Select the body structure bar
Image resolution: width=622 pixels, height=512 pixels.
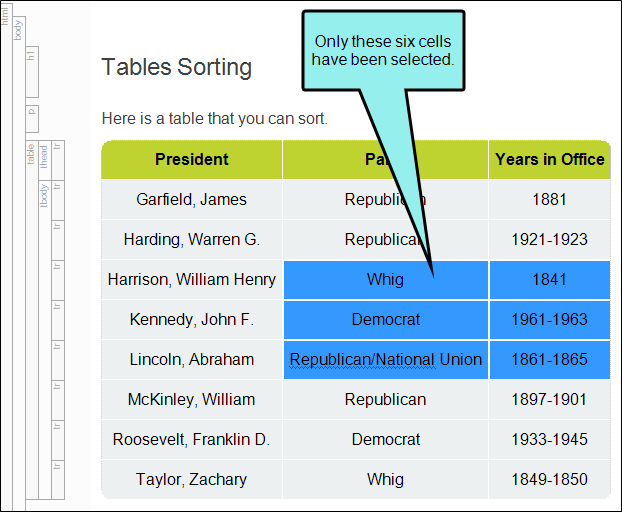point(19,264)
